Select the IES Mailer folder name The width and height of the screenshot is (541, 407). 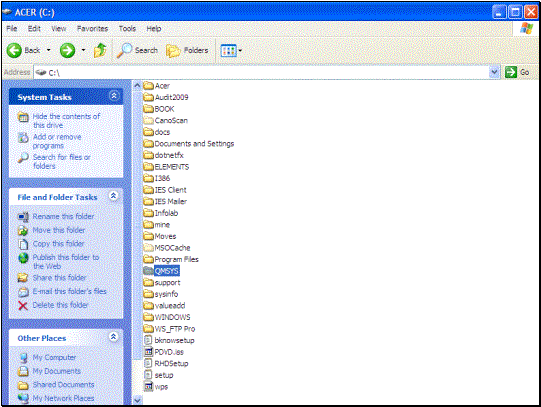click(171, 201)
